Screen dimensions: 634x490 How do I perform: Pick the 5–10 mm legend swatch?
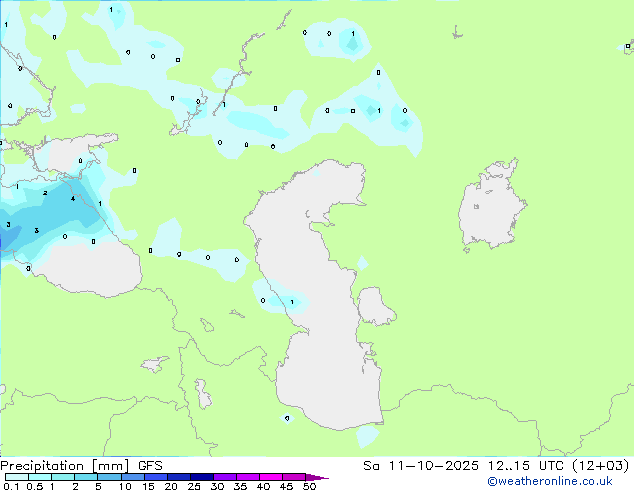point(109,477)
